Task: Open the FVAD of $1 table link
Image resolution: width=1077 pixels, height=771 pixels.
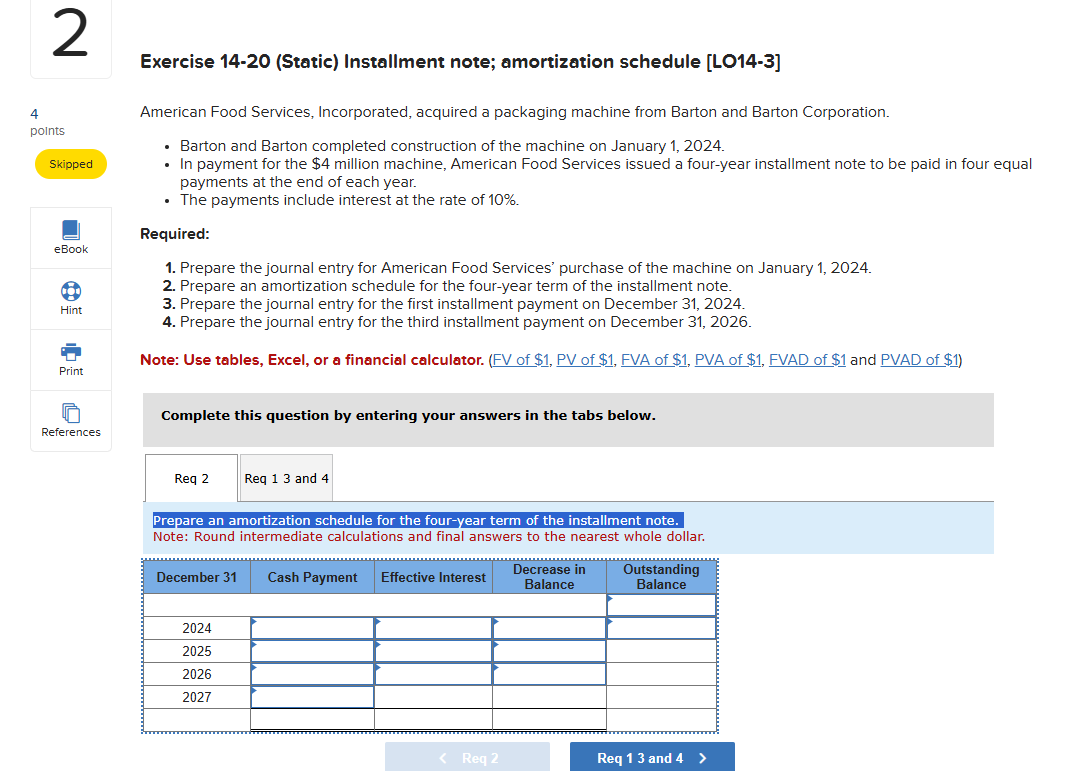Action: tap(807, 359)
